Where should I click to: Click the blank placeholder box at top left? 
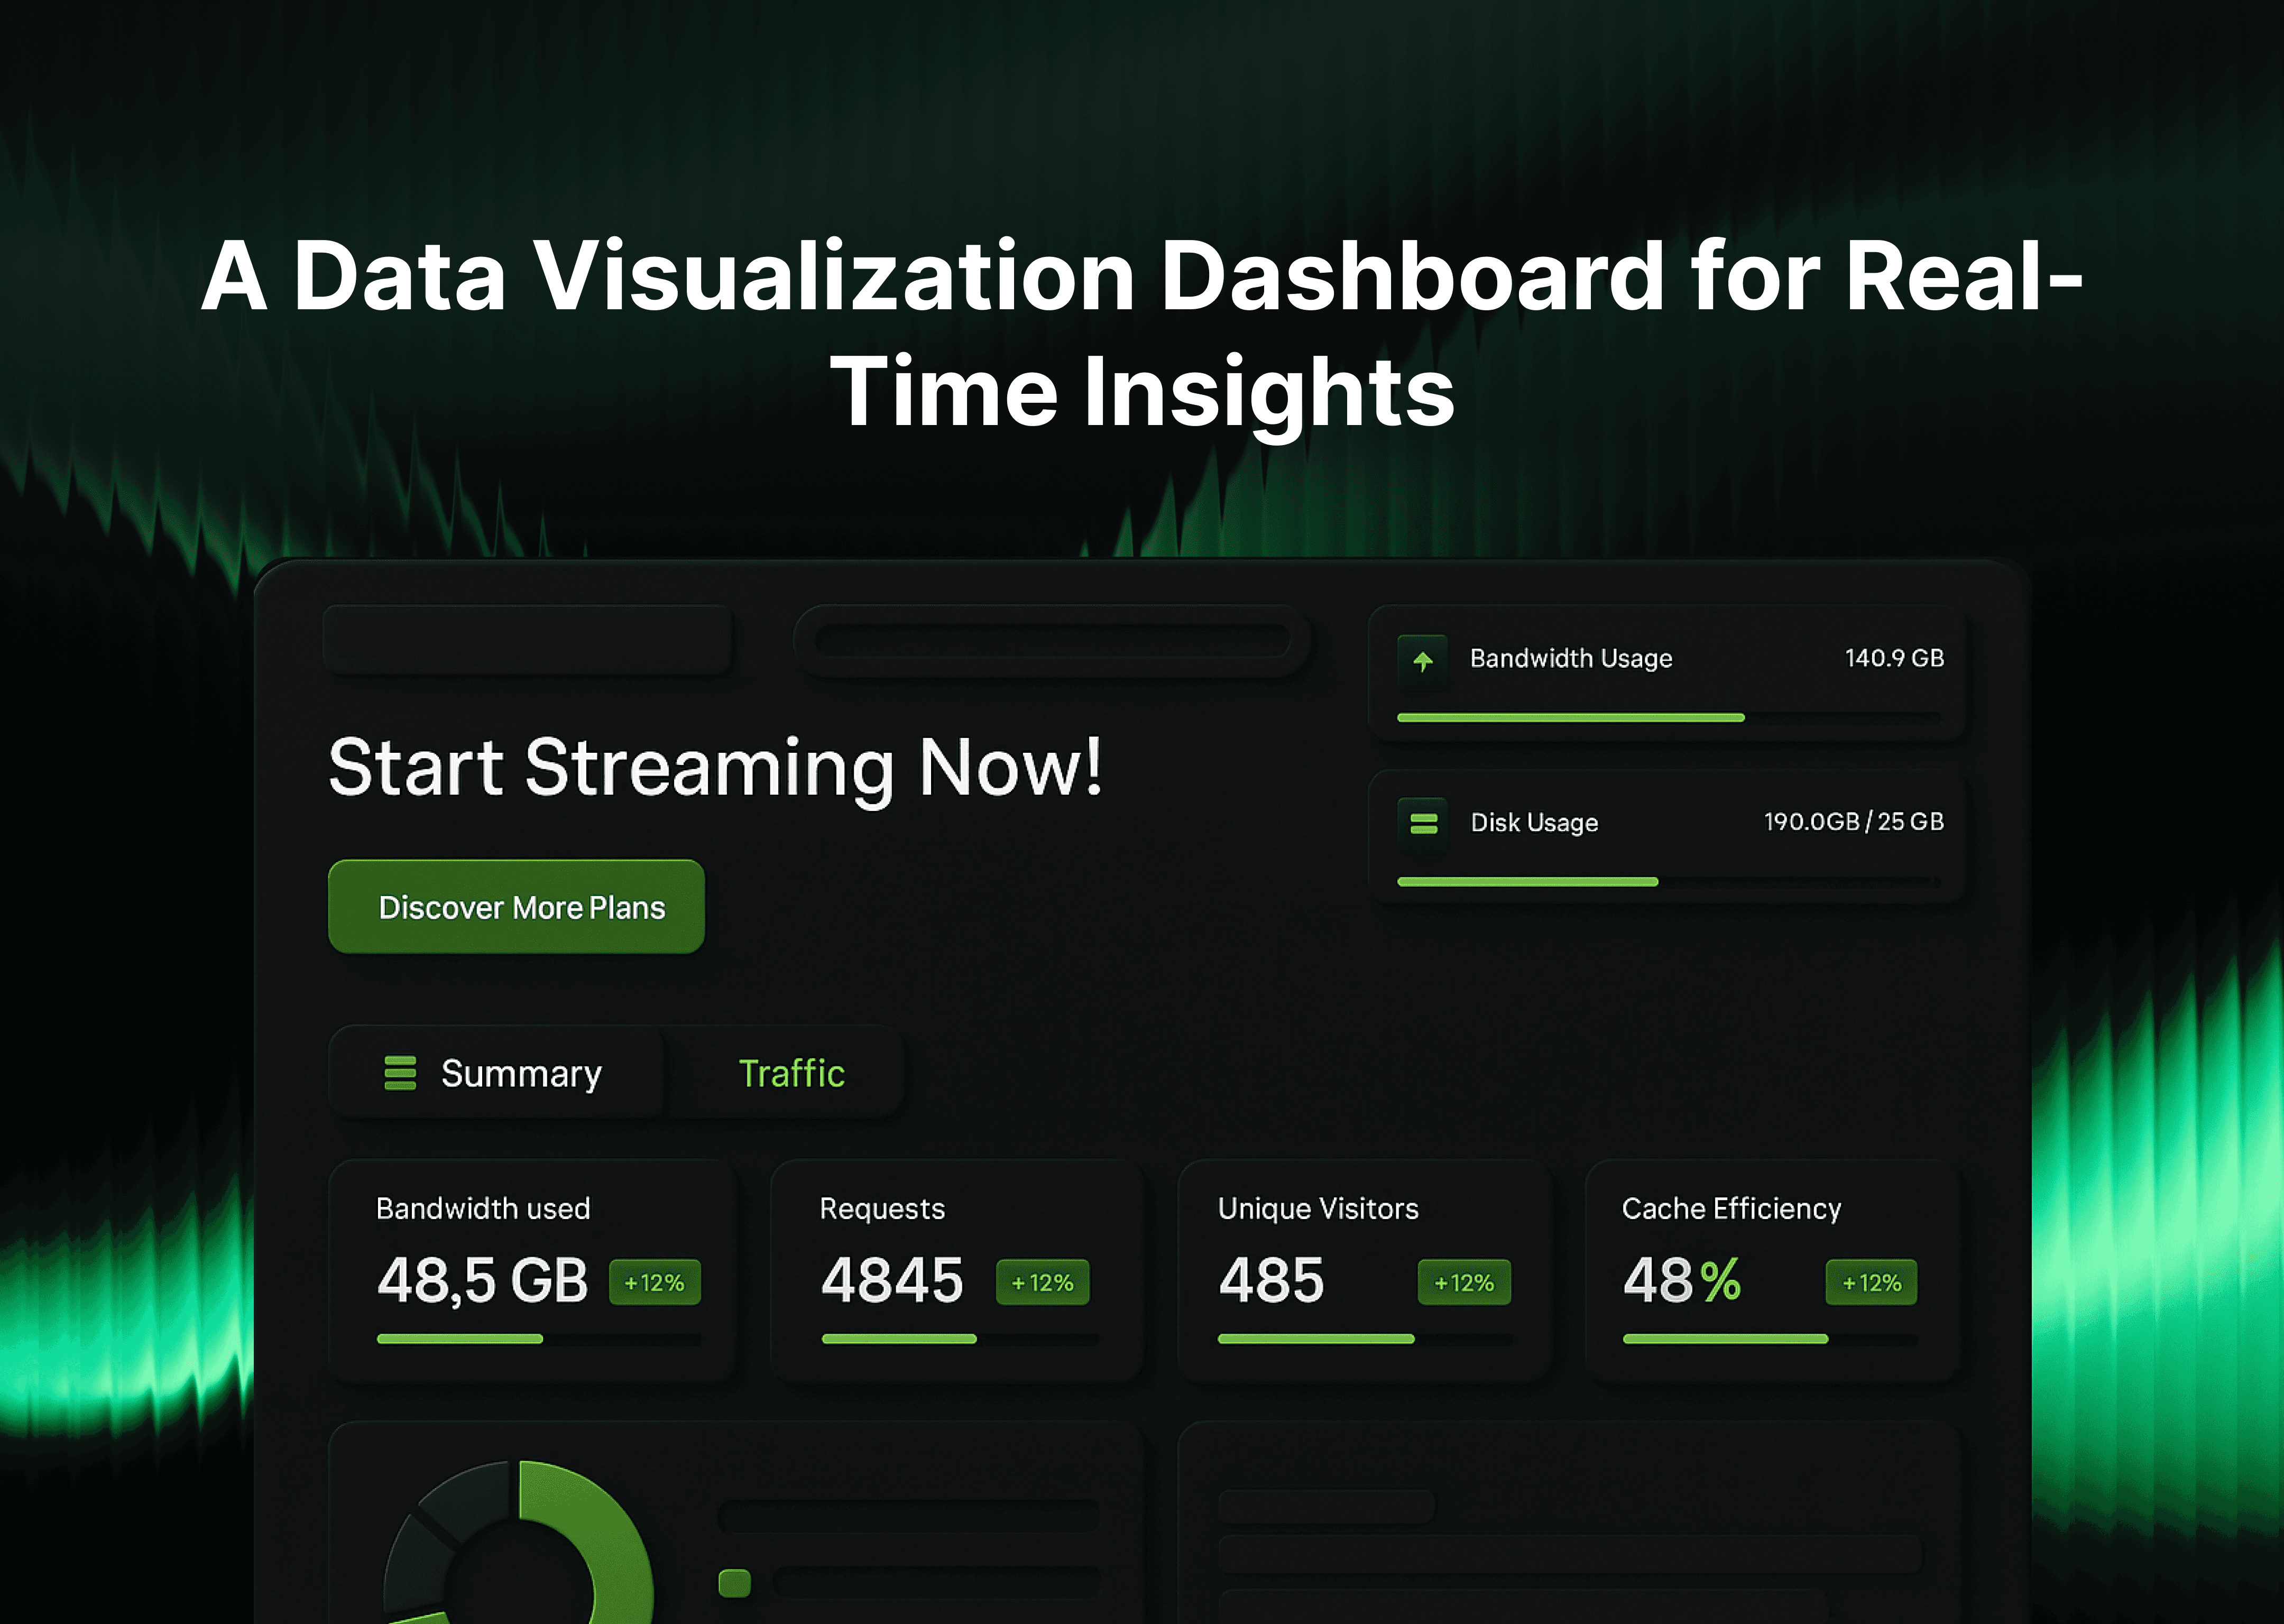528,640
